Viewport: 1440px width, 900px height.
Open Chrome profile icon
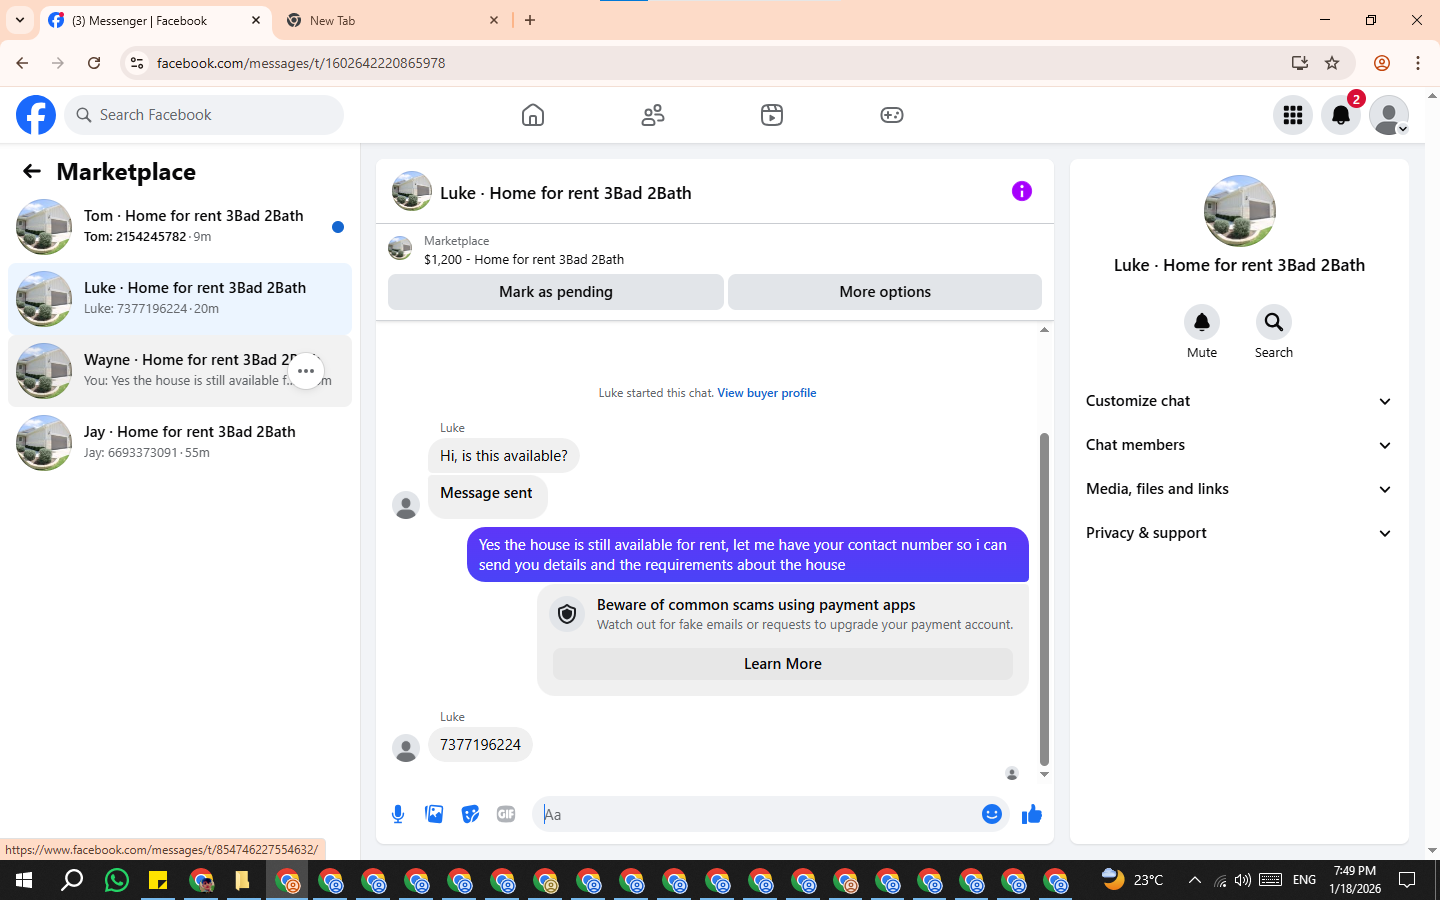click(1382, 63)
